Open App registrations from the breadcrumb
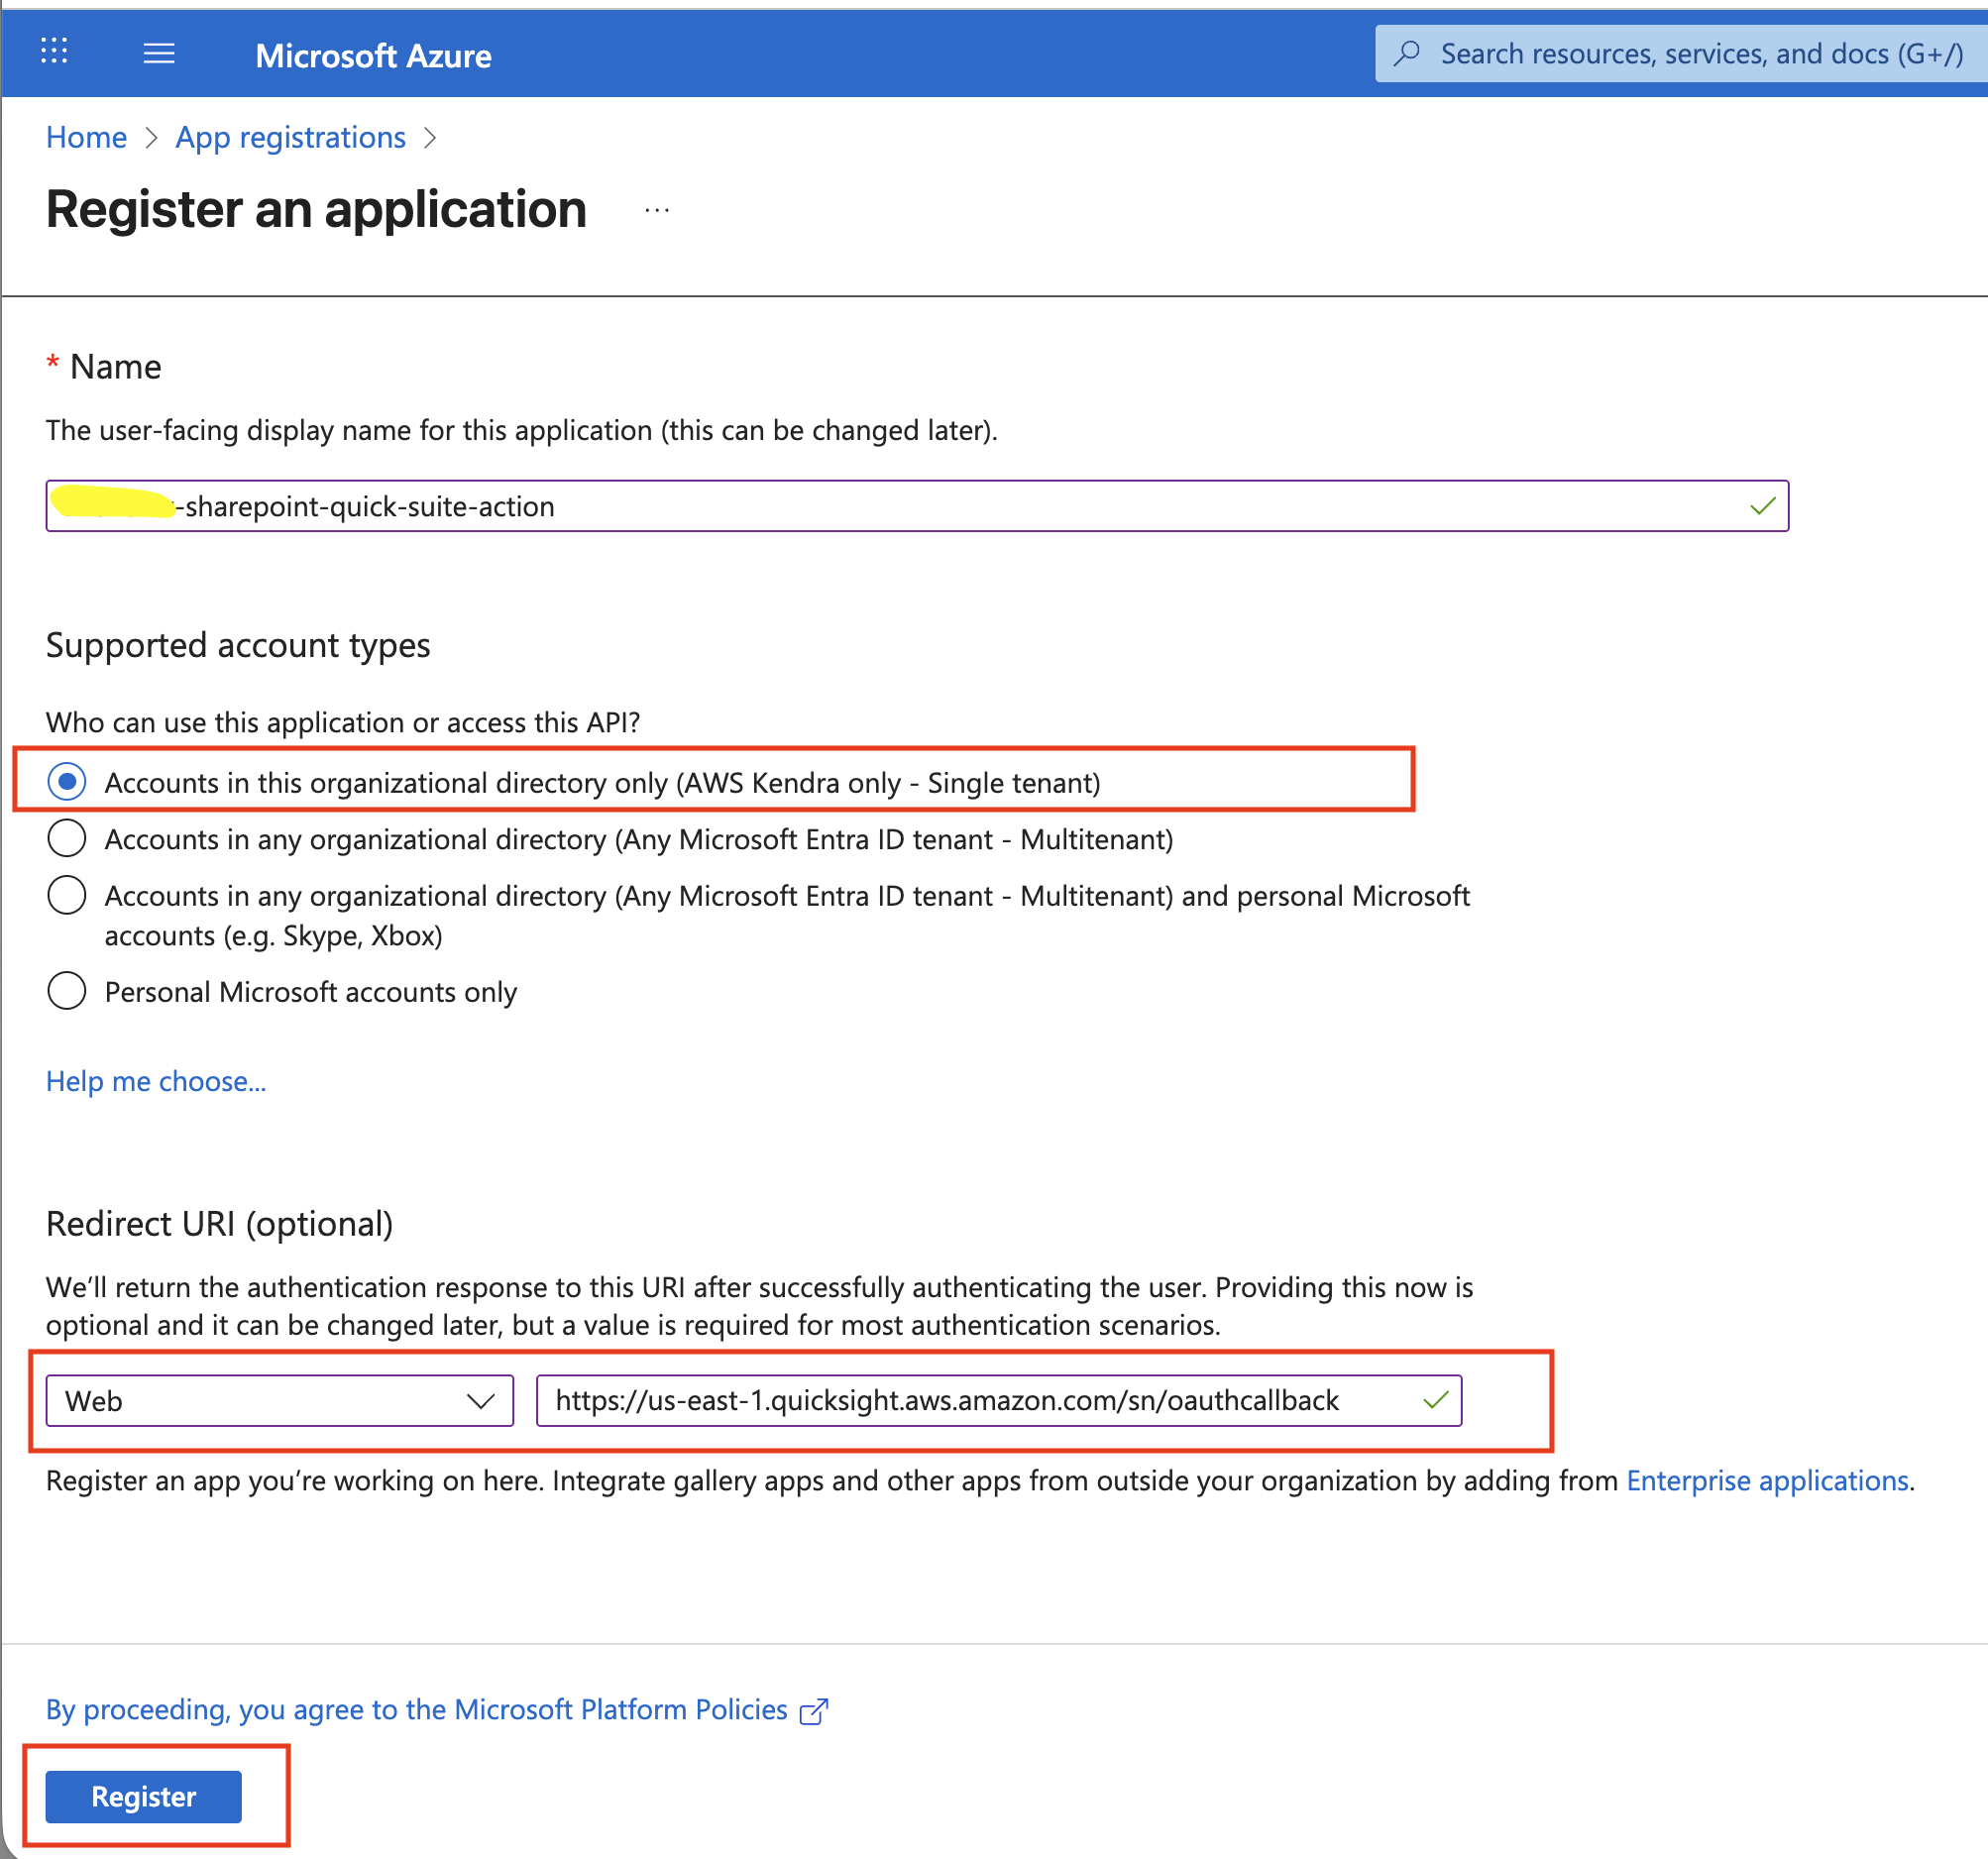The height and width of the screenshot is (1859, 1988). coord(290,137)
